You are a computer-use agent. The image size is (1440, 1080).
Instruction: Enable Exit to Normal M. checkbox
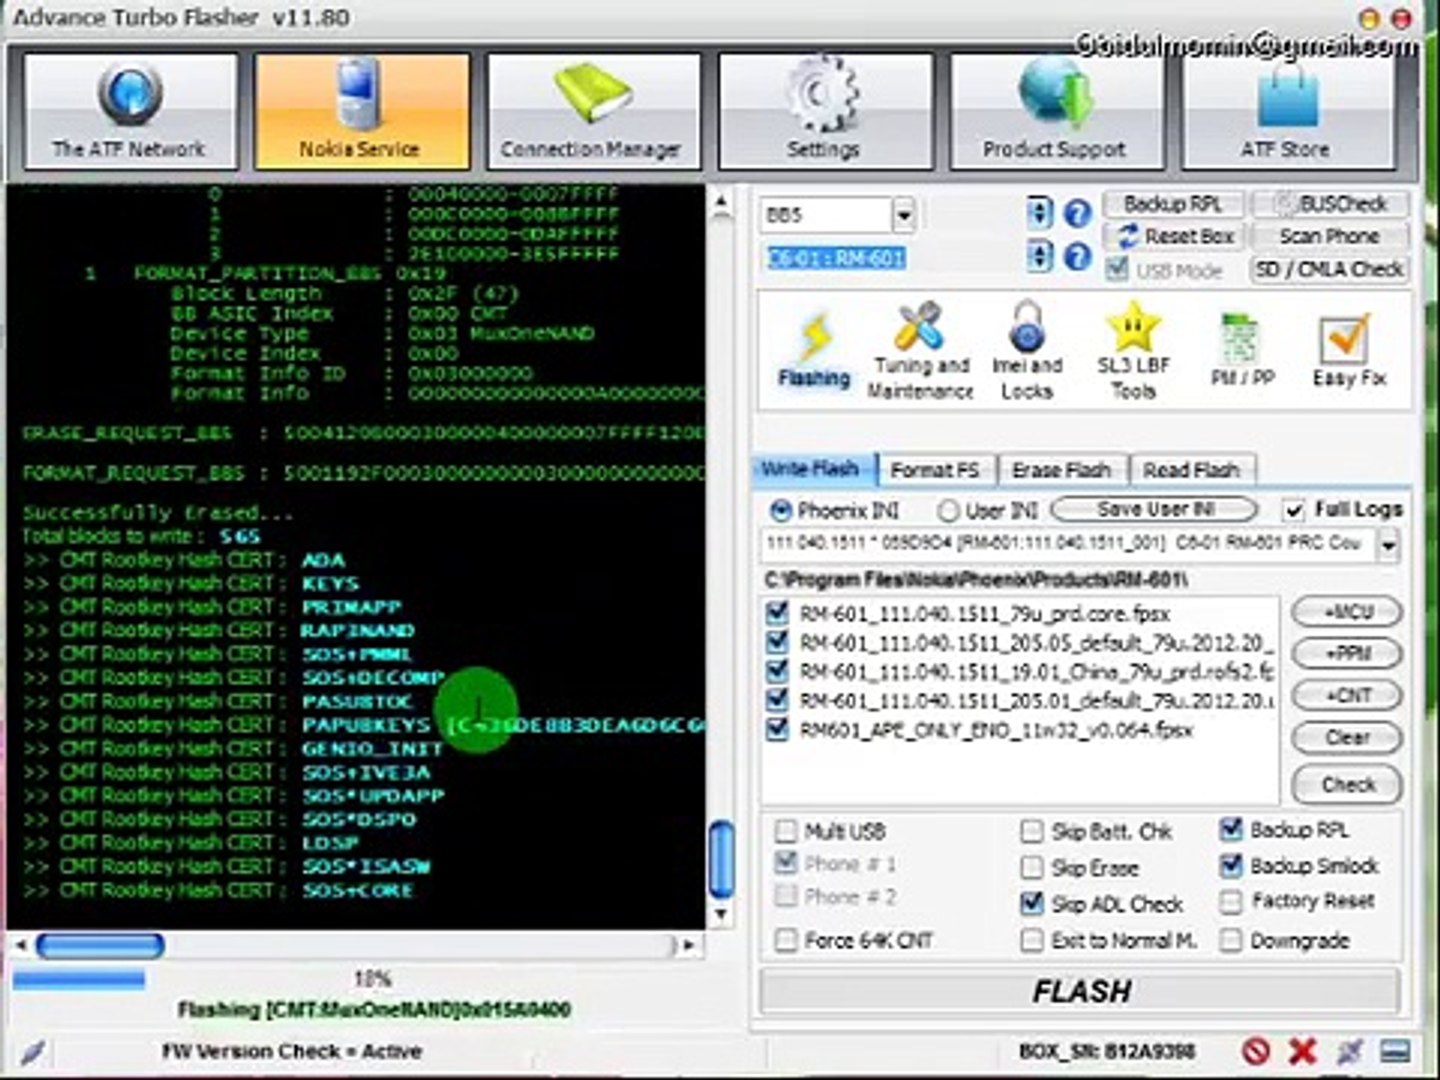pos(1031,940)
